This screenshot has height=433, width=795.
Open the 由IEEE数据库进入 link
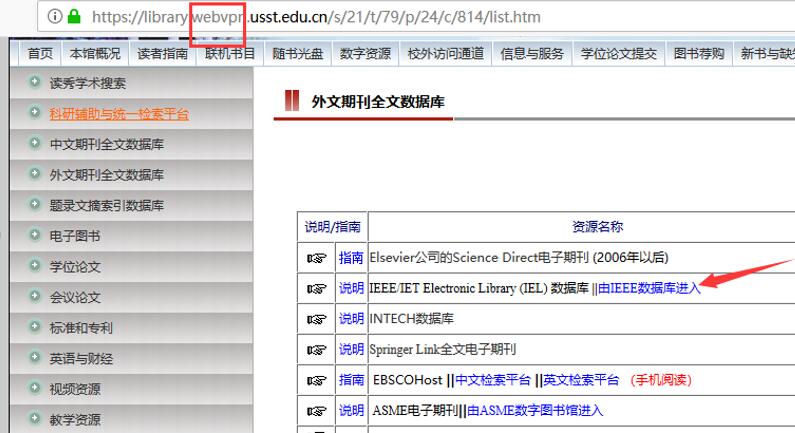(x=649, y=288)
